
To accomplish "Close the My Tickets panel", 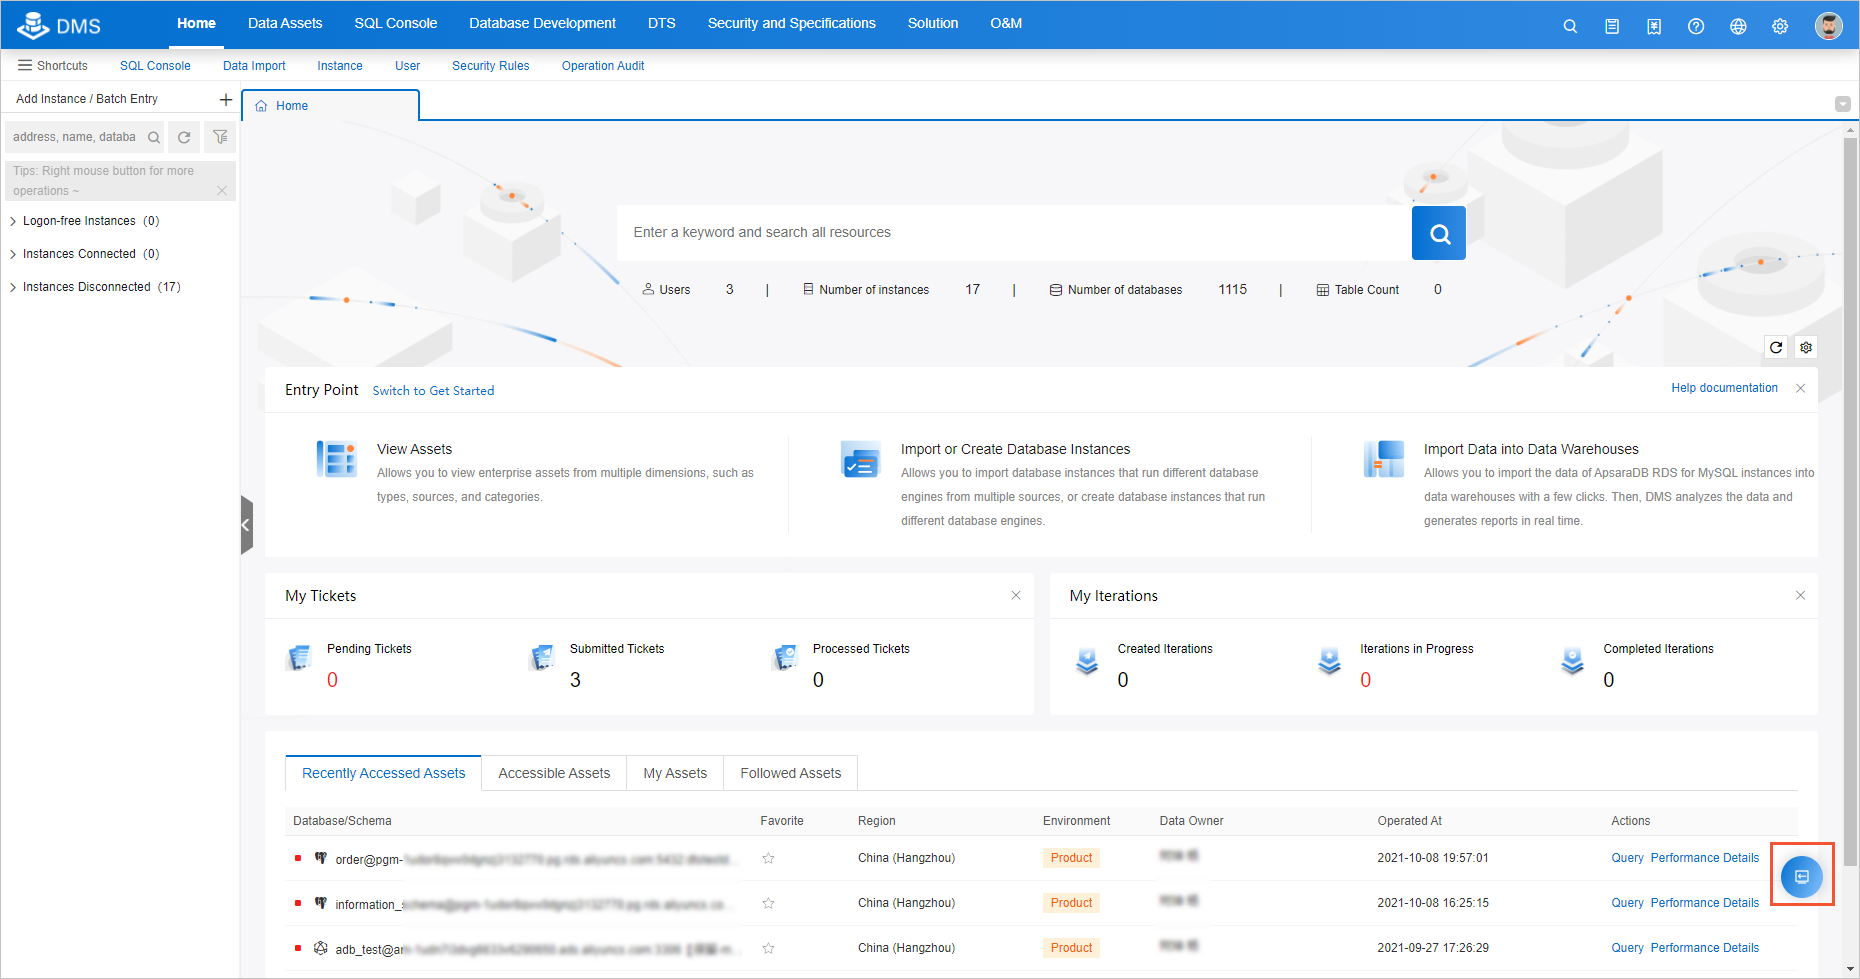I will pyautogui.click(x=1016, y=595).
